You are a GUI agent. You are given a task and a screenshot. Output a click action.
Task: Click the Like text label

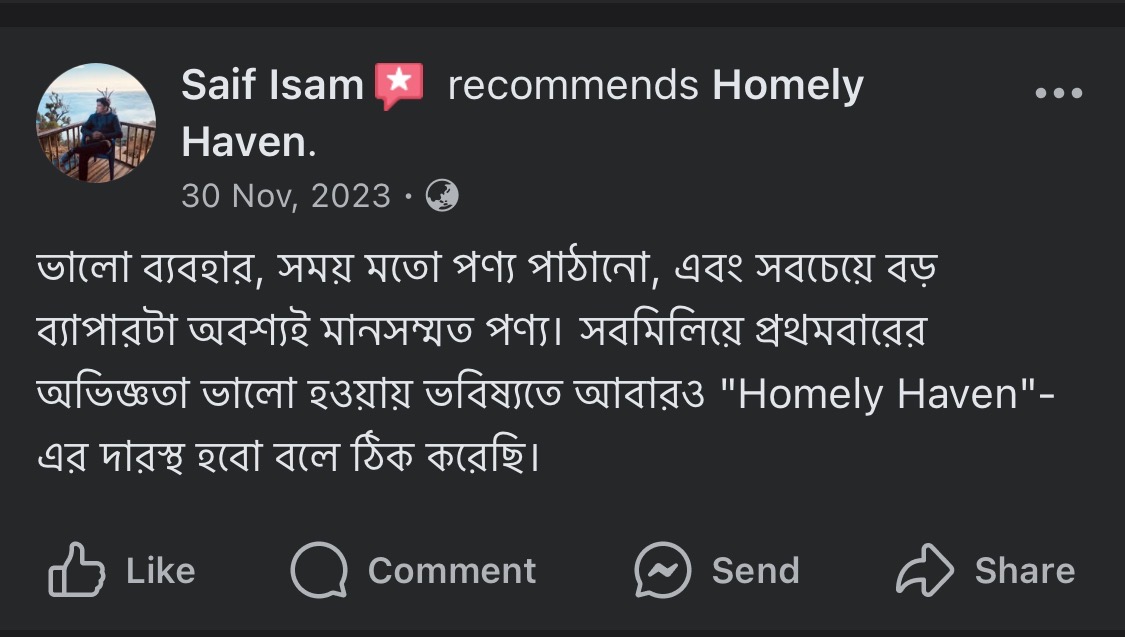161,571
